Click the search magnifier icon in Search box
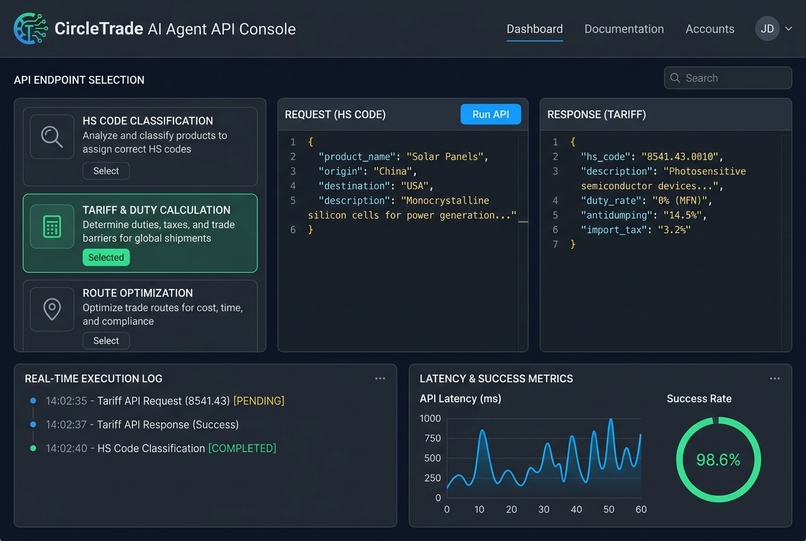Viewport: 806px width, 541px height. coord(675,78)
